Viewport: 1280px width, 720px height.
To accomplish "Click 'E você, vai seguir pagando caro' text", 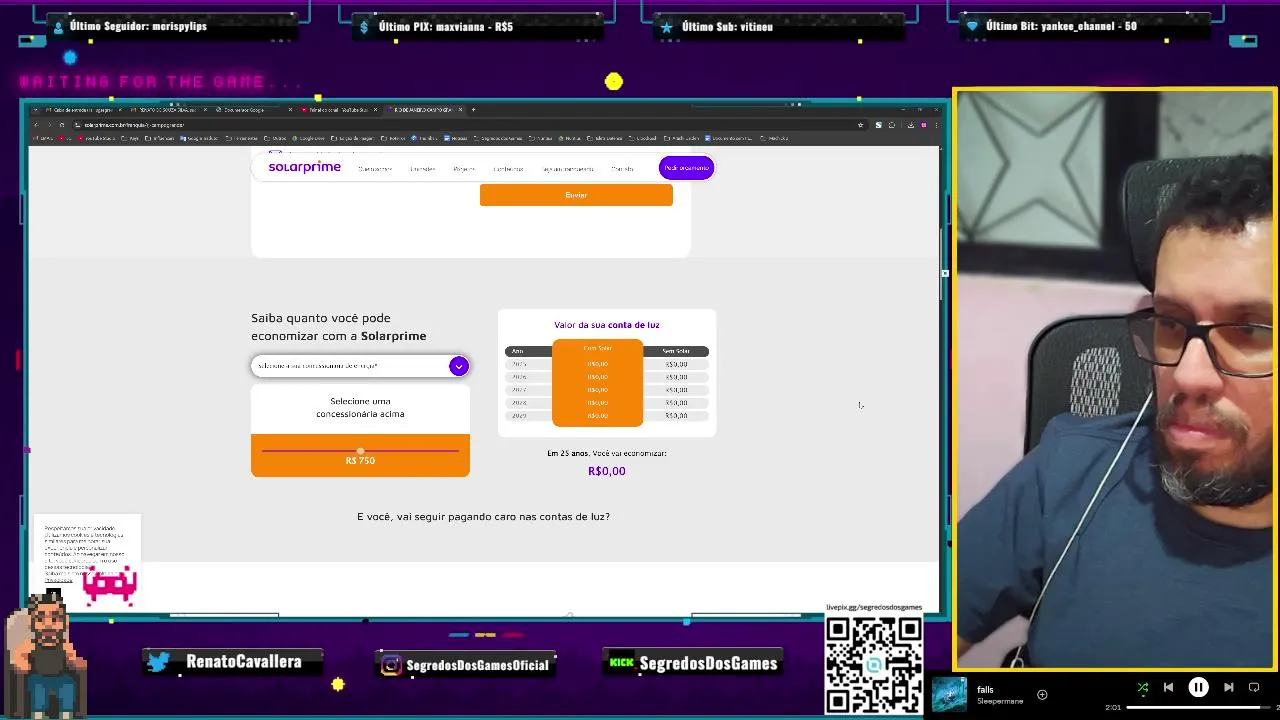I will pyautogui.click(x=483, y=517).
